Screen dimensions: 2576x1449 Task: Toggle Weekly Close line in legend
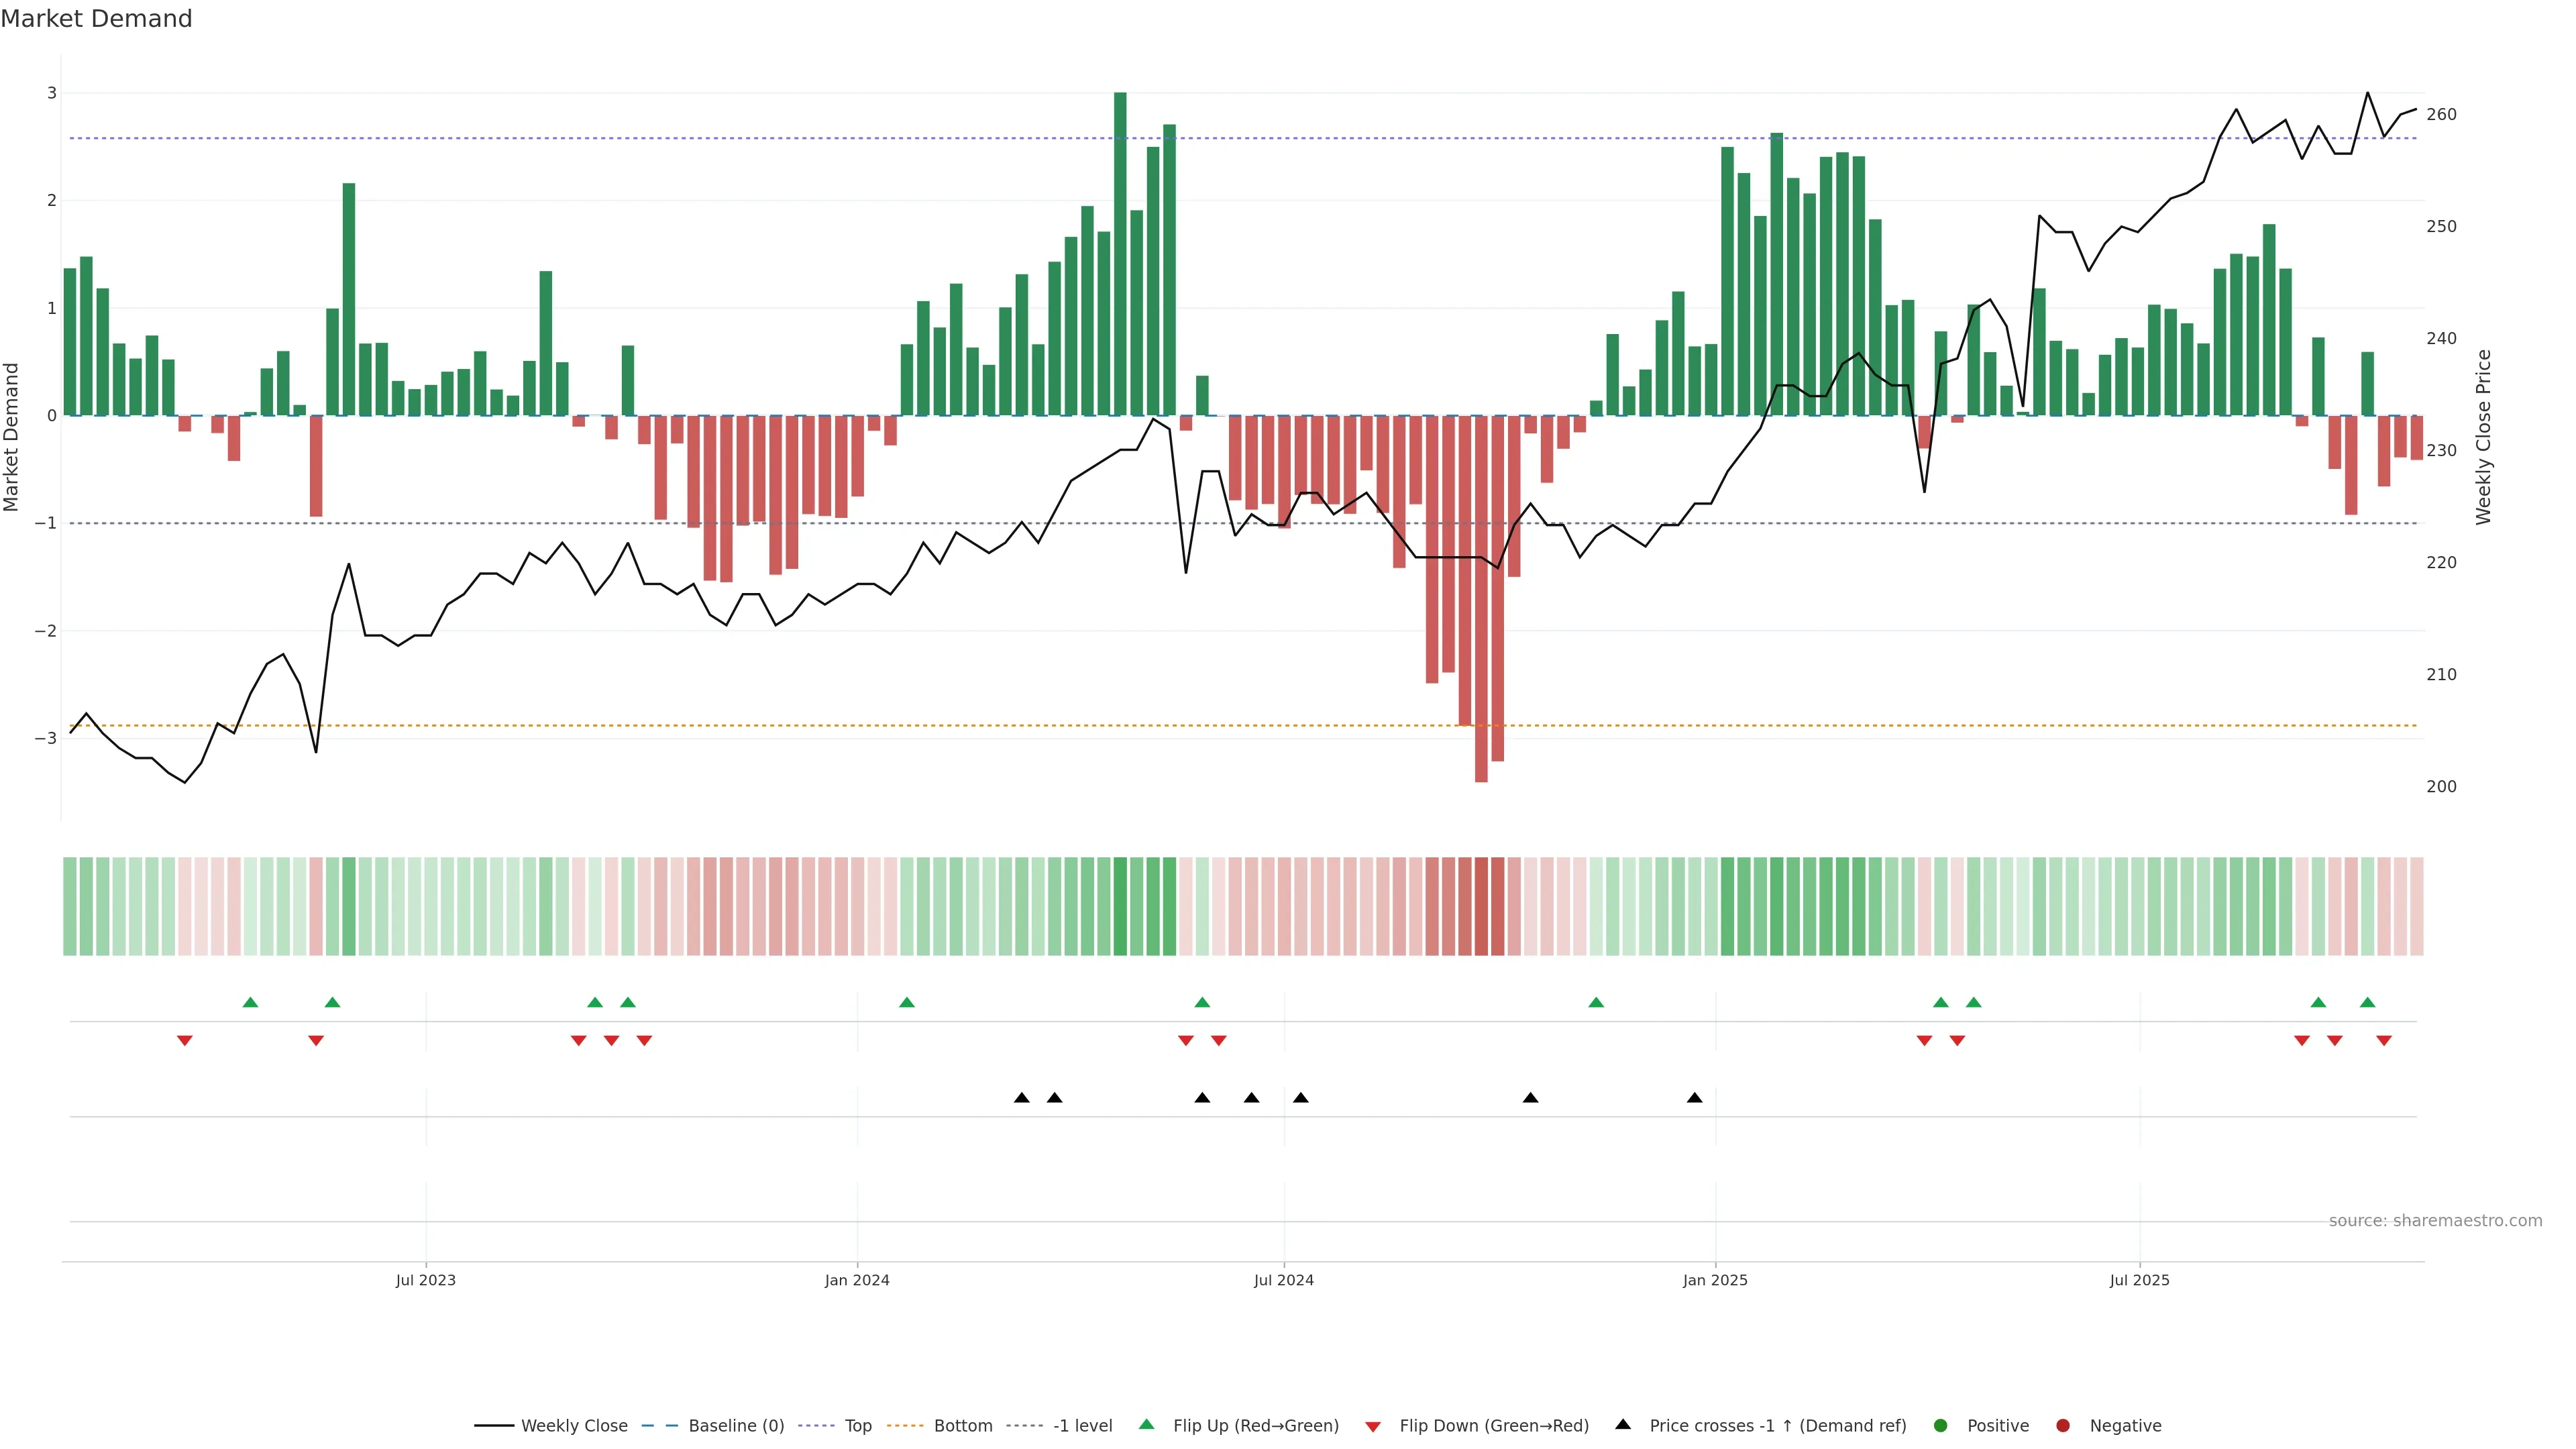click(x=574, y=1426)
